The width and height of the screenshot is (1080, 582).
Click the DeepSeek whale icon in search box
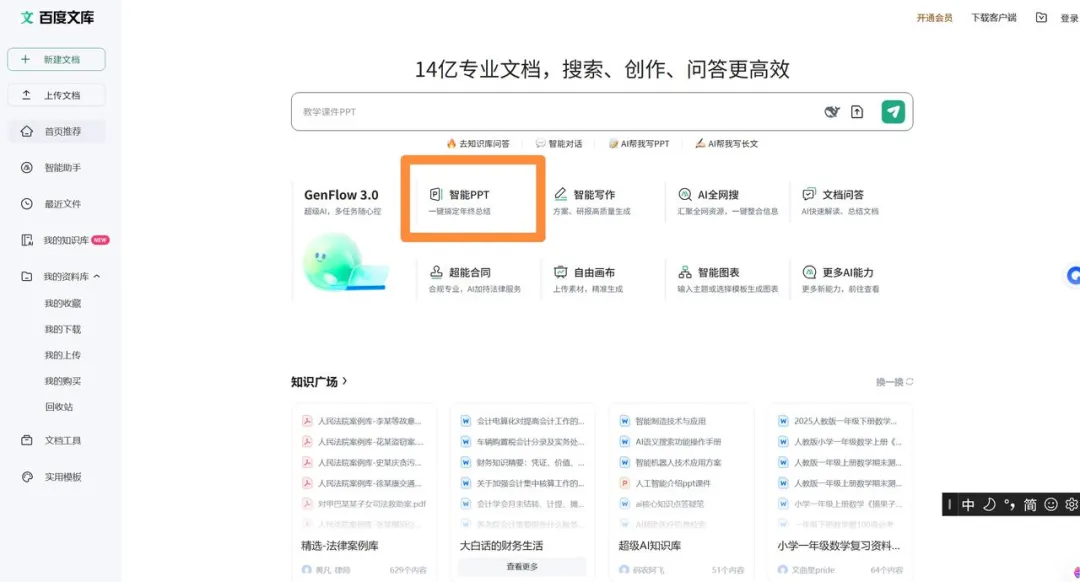click(x=832, y=112)
